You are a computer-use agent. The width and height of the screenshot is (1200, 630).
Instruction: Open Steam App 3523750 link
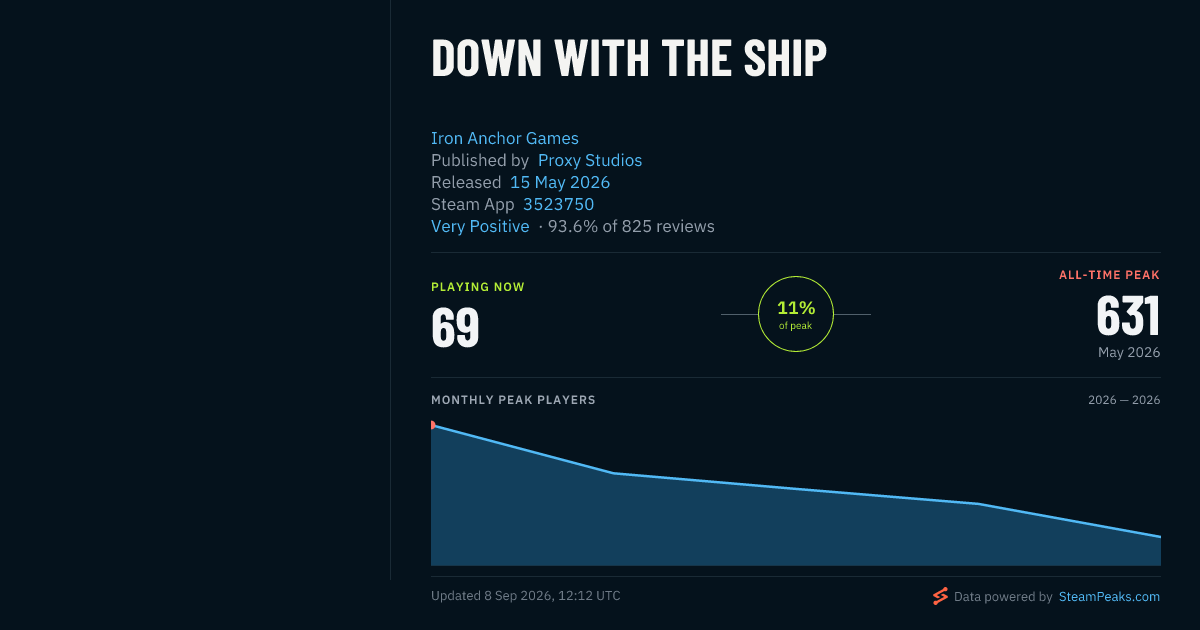558,204
